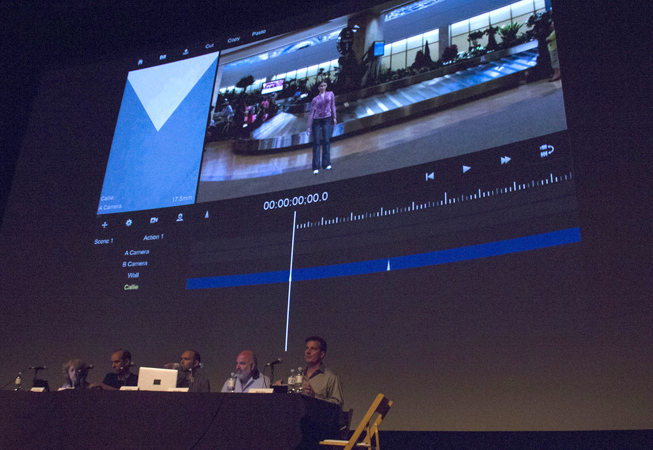Choose Cut in the top toolbar
The height and width of the screenshot is (450, 653).
(209, 46)
